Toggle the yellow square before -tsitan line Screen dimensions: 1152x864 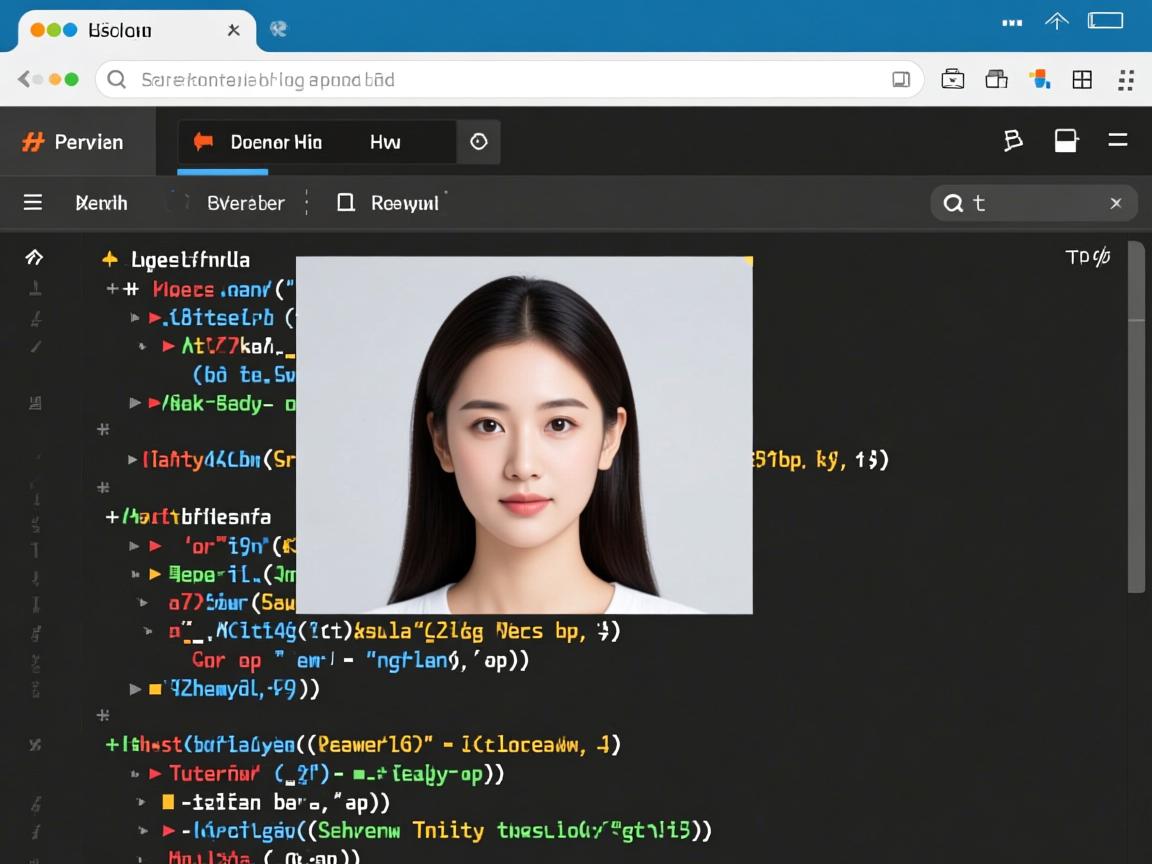(x=168, y=802)
